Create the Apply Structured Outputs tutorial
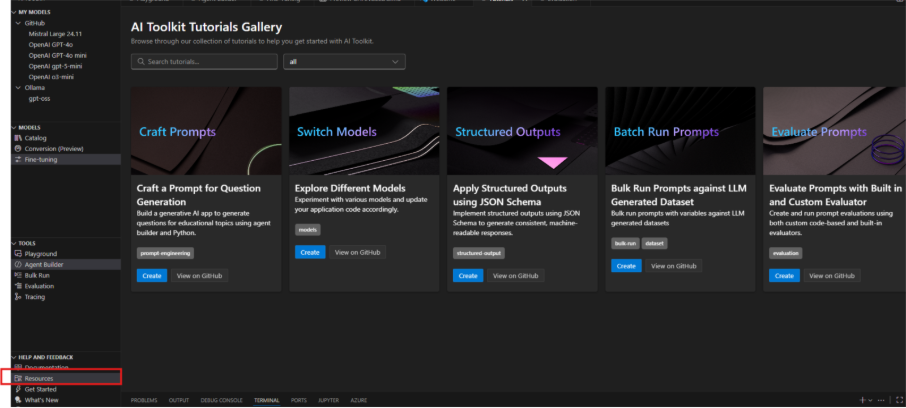This screenshot has width=906, height=408. tap(468, 276)
